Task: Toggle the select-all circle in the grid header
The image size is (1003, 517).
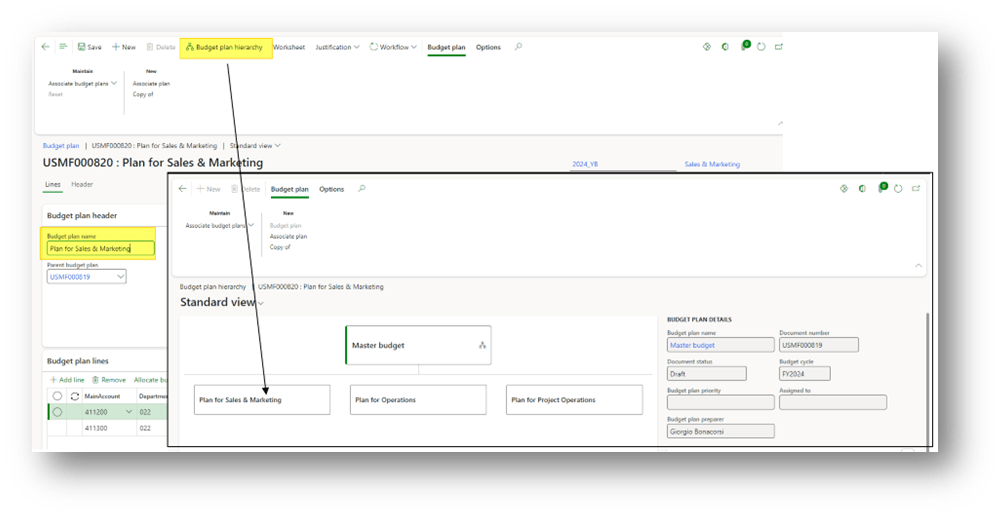Action: (57, 396)
